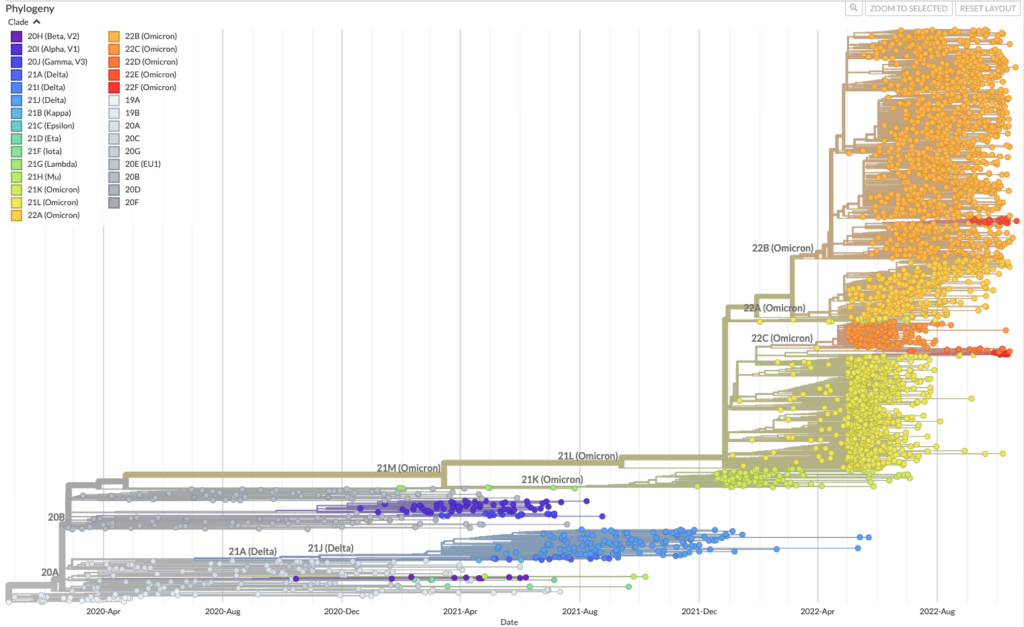
Task: Click the 20A branch label
Action: coord(49,572)
